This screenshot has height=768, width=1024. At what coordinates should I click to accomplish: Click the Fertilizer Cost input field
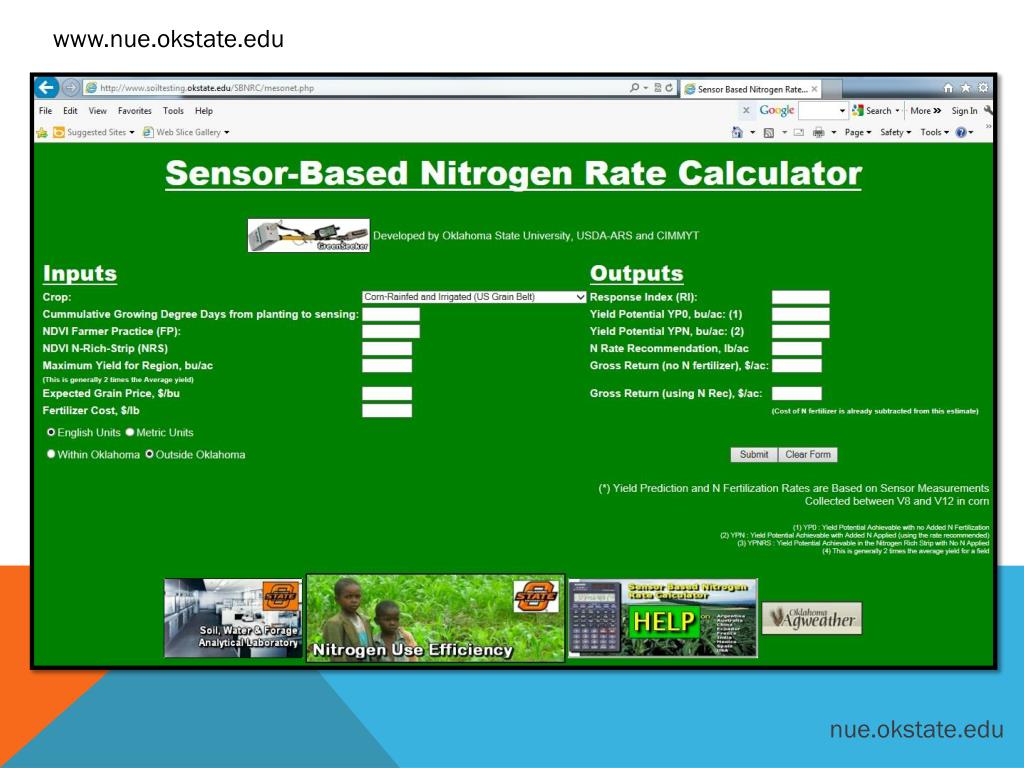tap(387, 410)
